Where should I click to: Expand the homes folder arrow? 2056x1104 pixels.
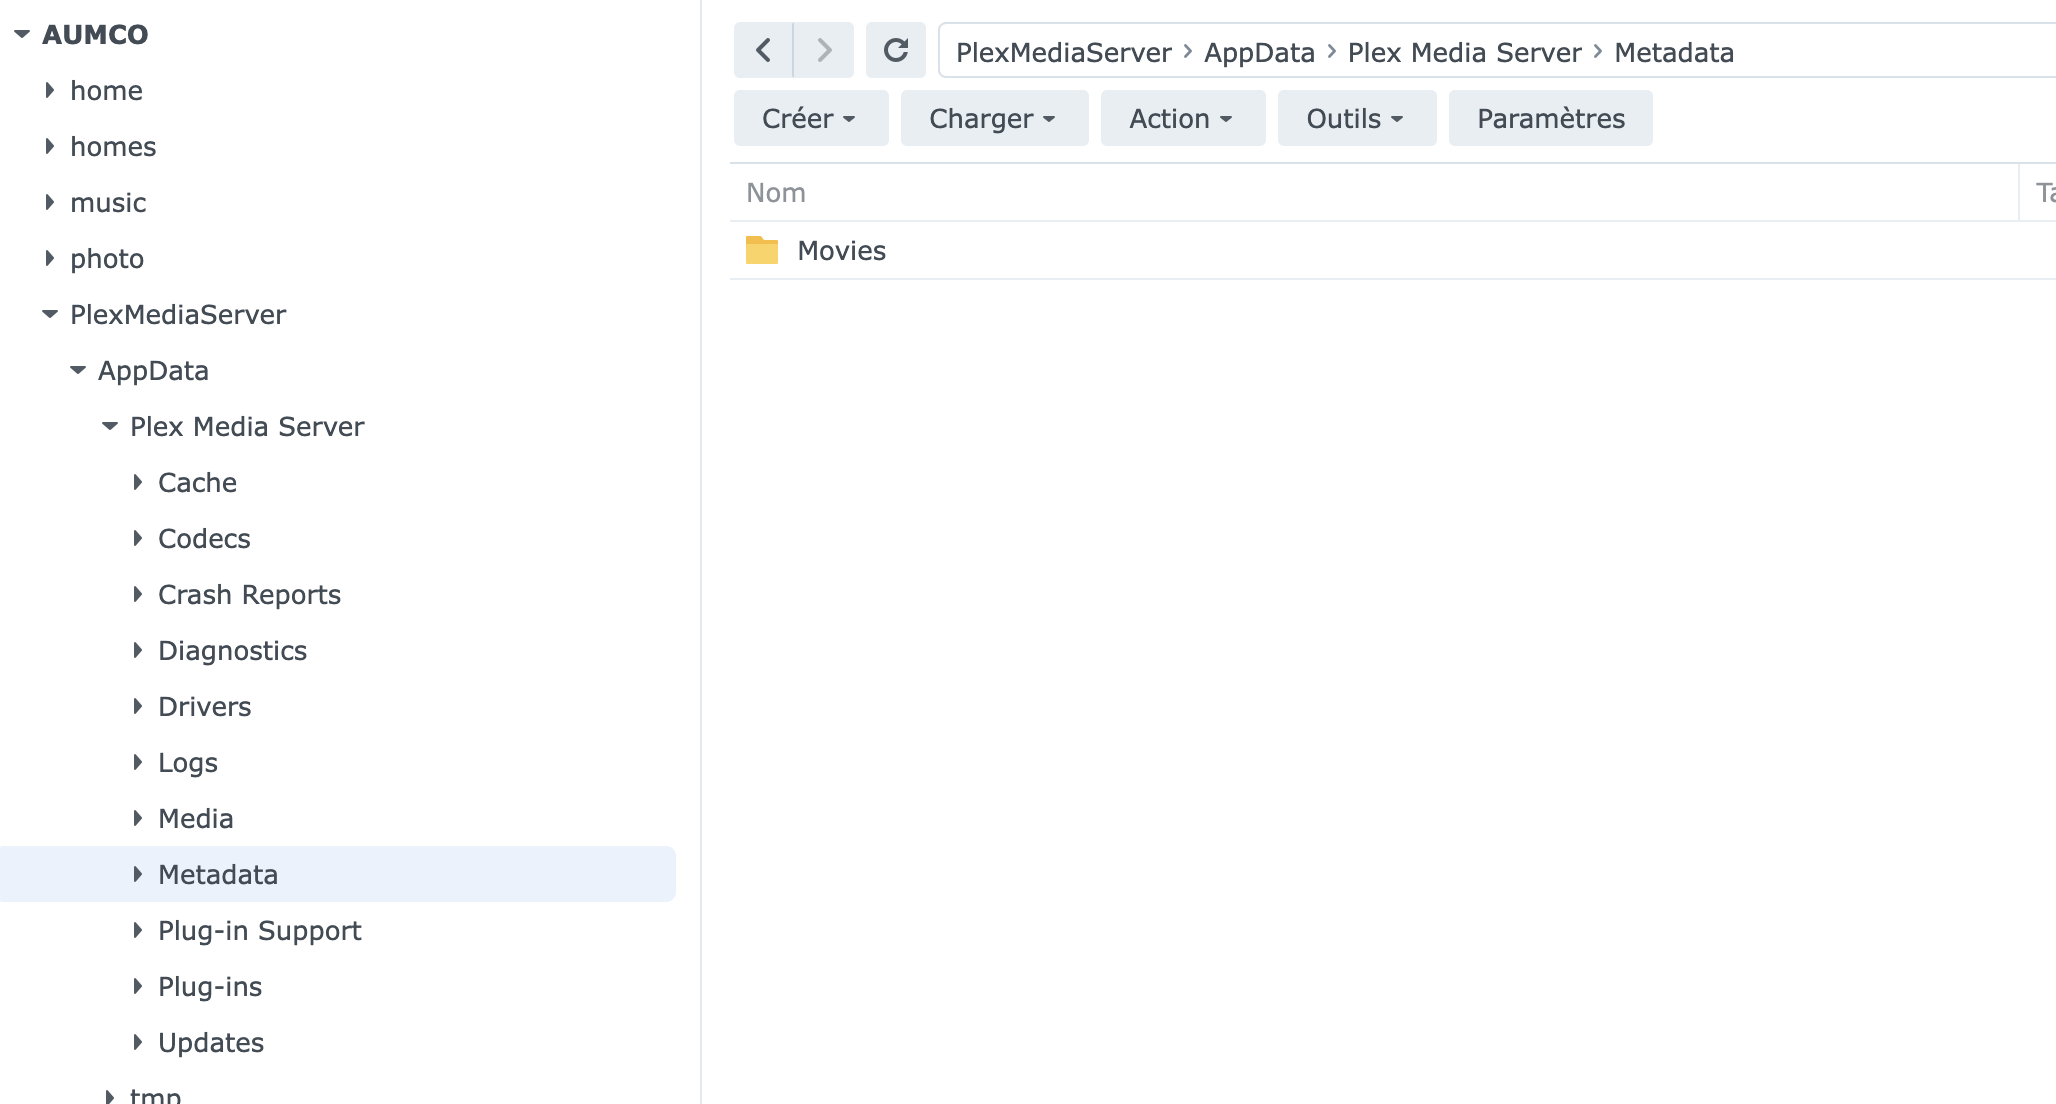50,146
